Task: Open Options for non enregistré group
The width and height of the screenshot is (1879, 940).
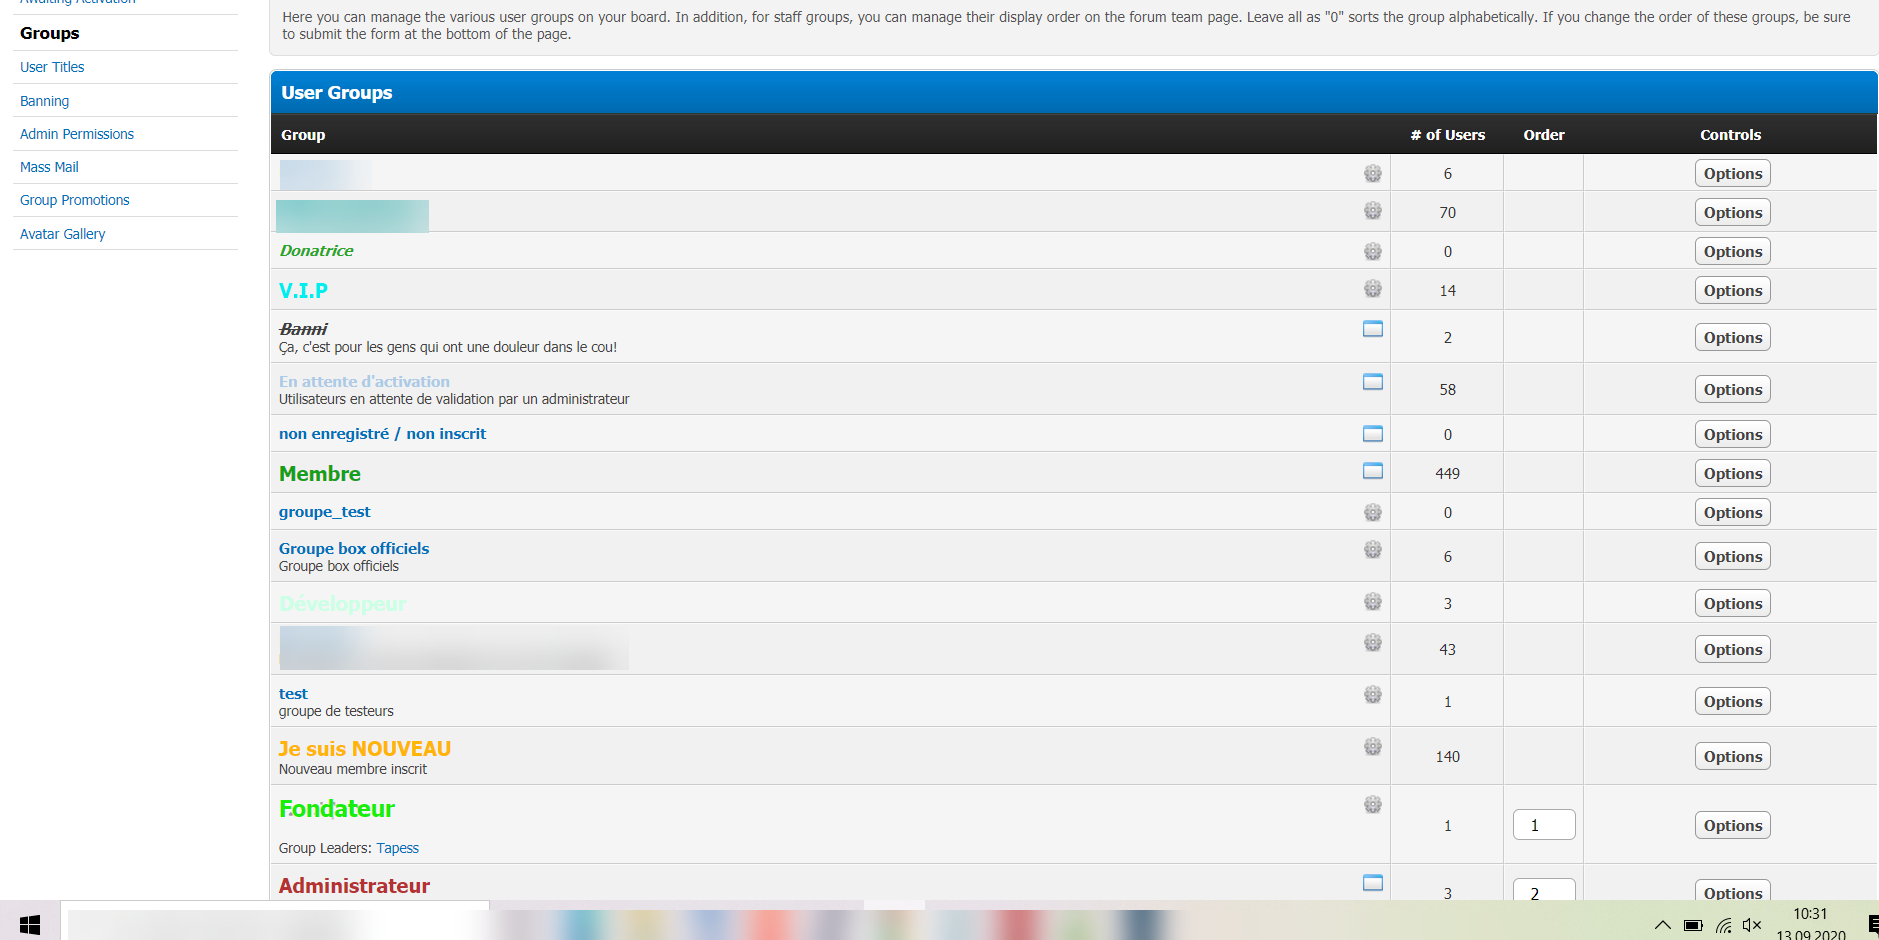Action: [x=1733, y=435]
